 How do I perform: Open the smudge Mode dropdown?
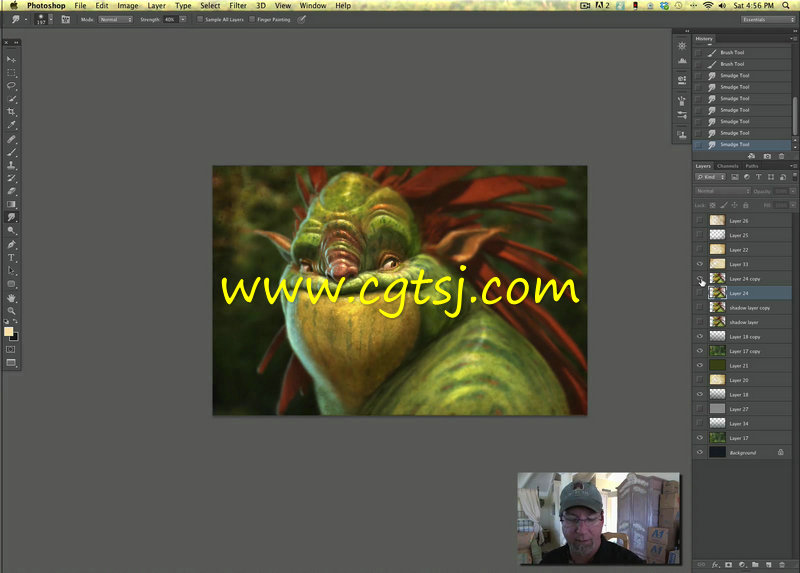coord(116,19)
